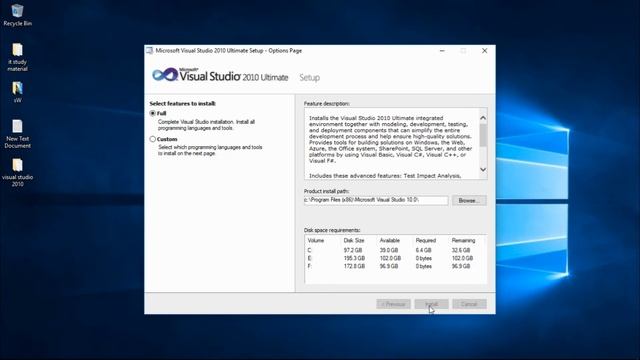Click the Required column header
The width and height of the screenshot is (640, 360).
(426, 240)
